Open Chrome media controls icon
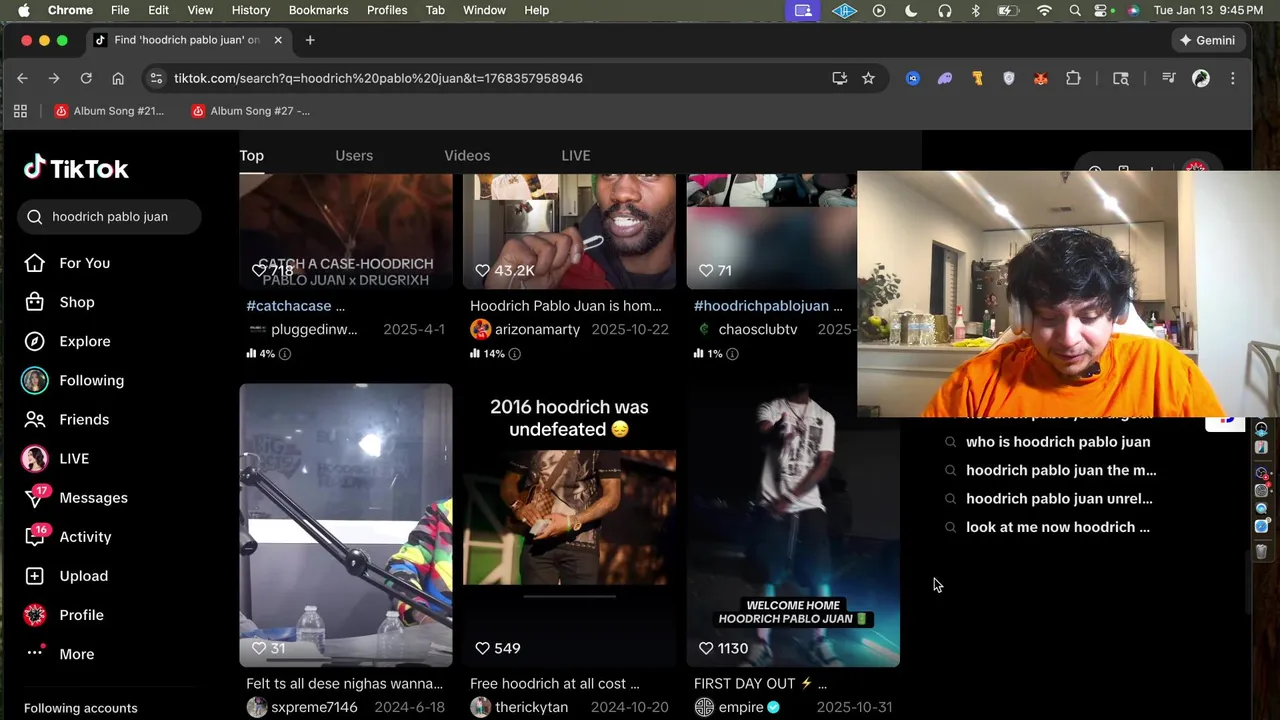 pyautogui.click(x=1169, y=78)
